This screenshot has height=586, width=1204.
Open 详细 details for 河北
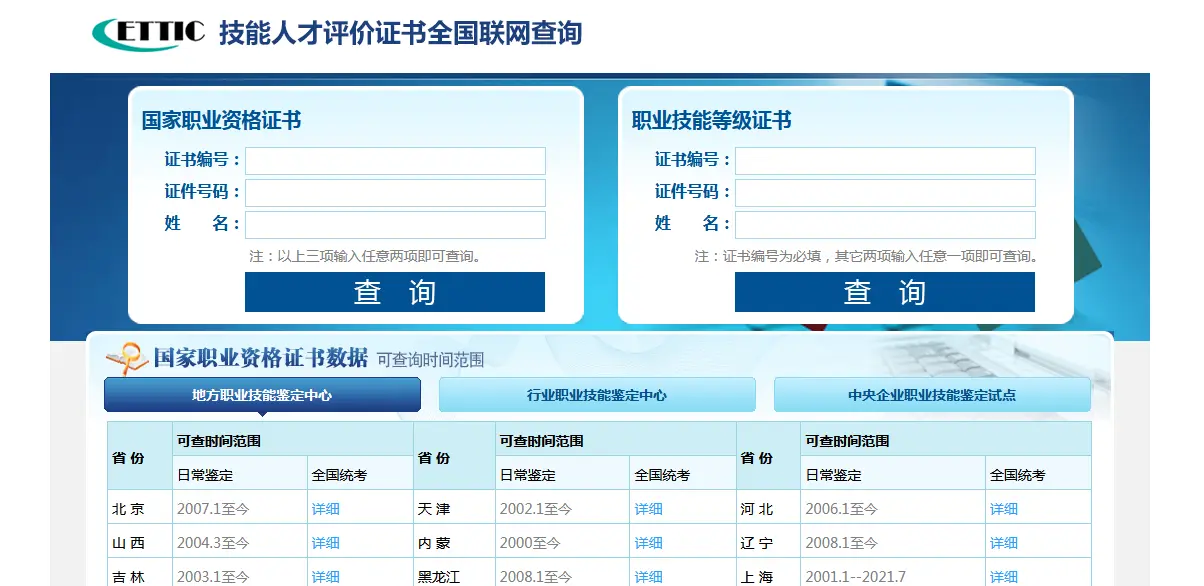(x=1002, y=508)
